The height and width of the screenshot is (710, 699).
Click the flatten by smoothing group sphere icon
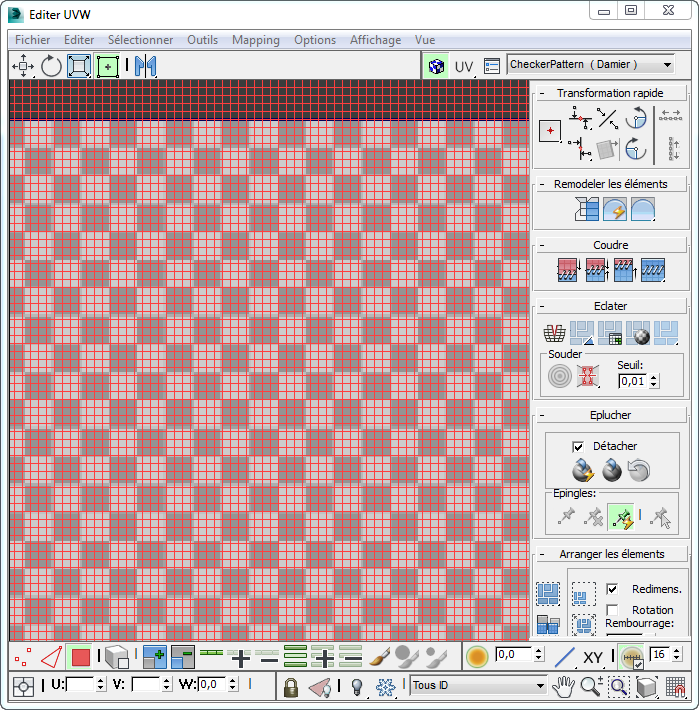tap(638, 333)
